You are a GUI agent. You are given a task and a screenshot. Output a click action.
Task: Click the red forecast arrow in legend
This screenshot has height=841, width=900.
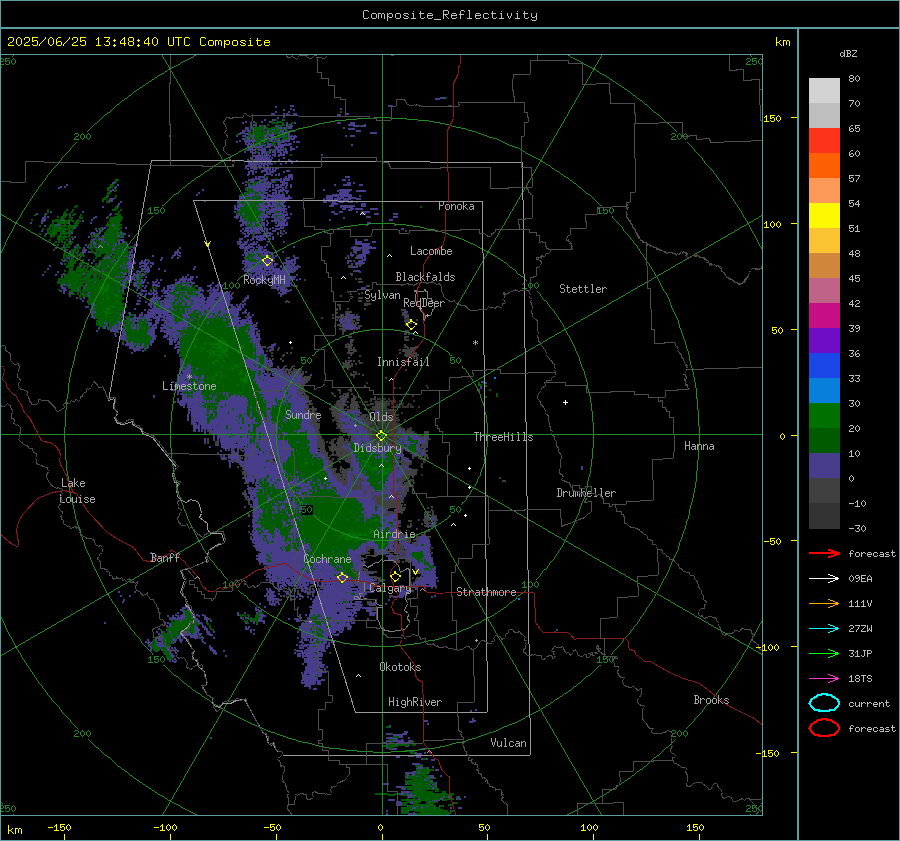(824, 553)
